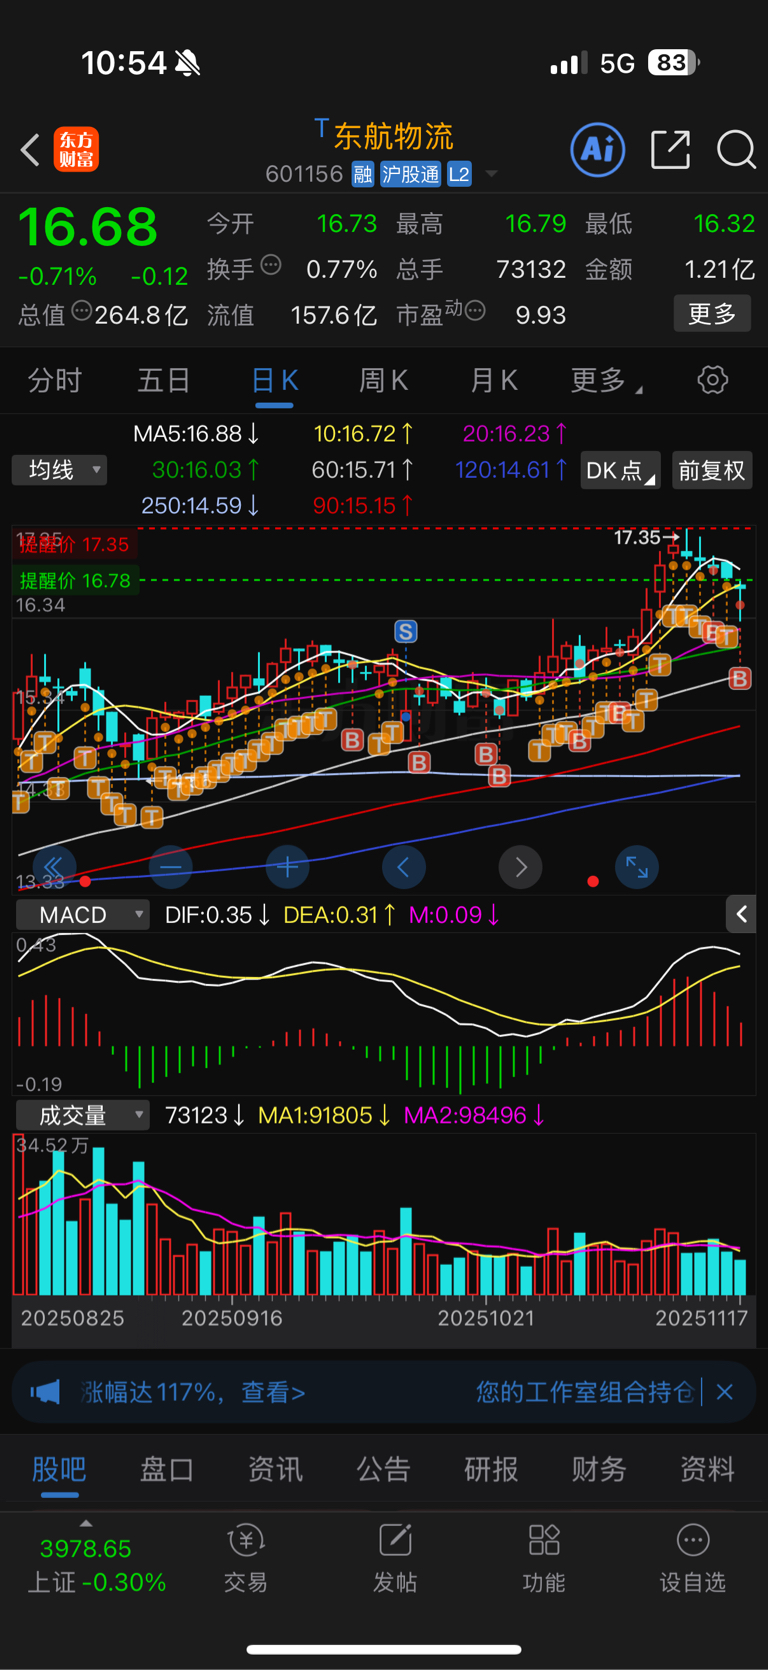The image size is (768, 1670).
Task: Open 研报 tab
Action: pyautogui.click(x=491, y=1469)
